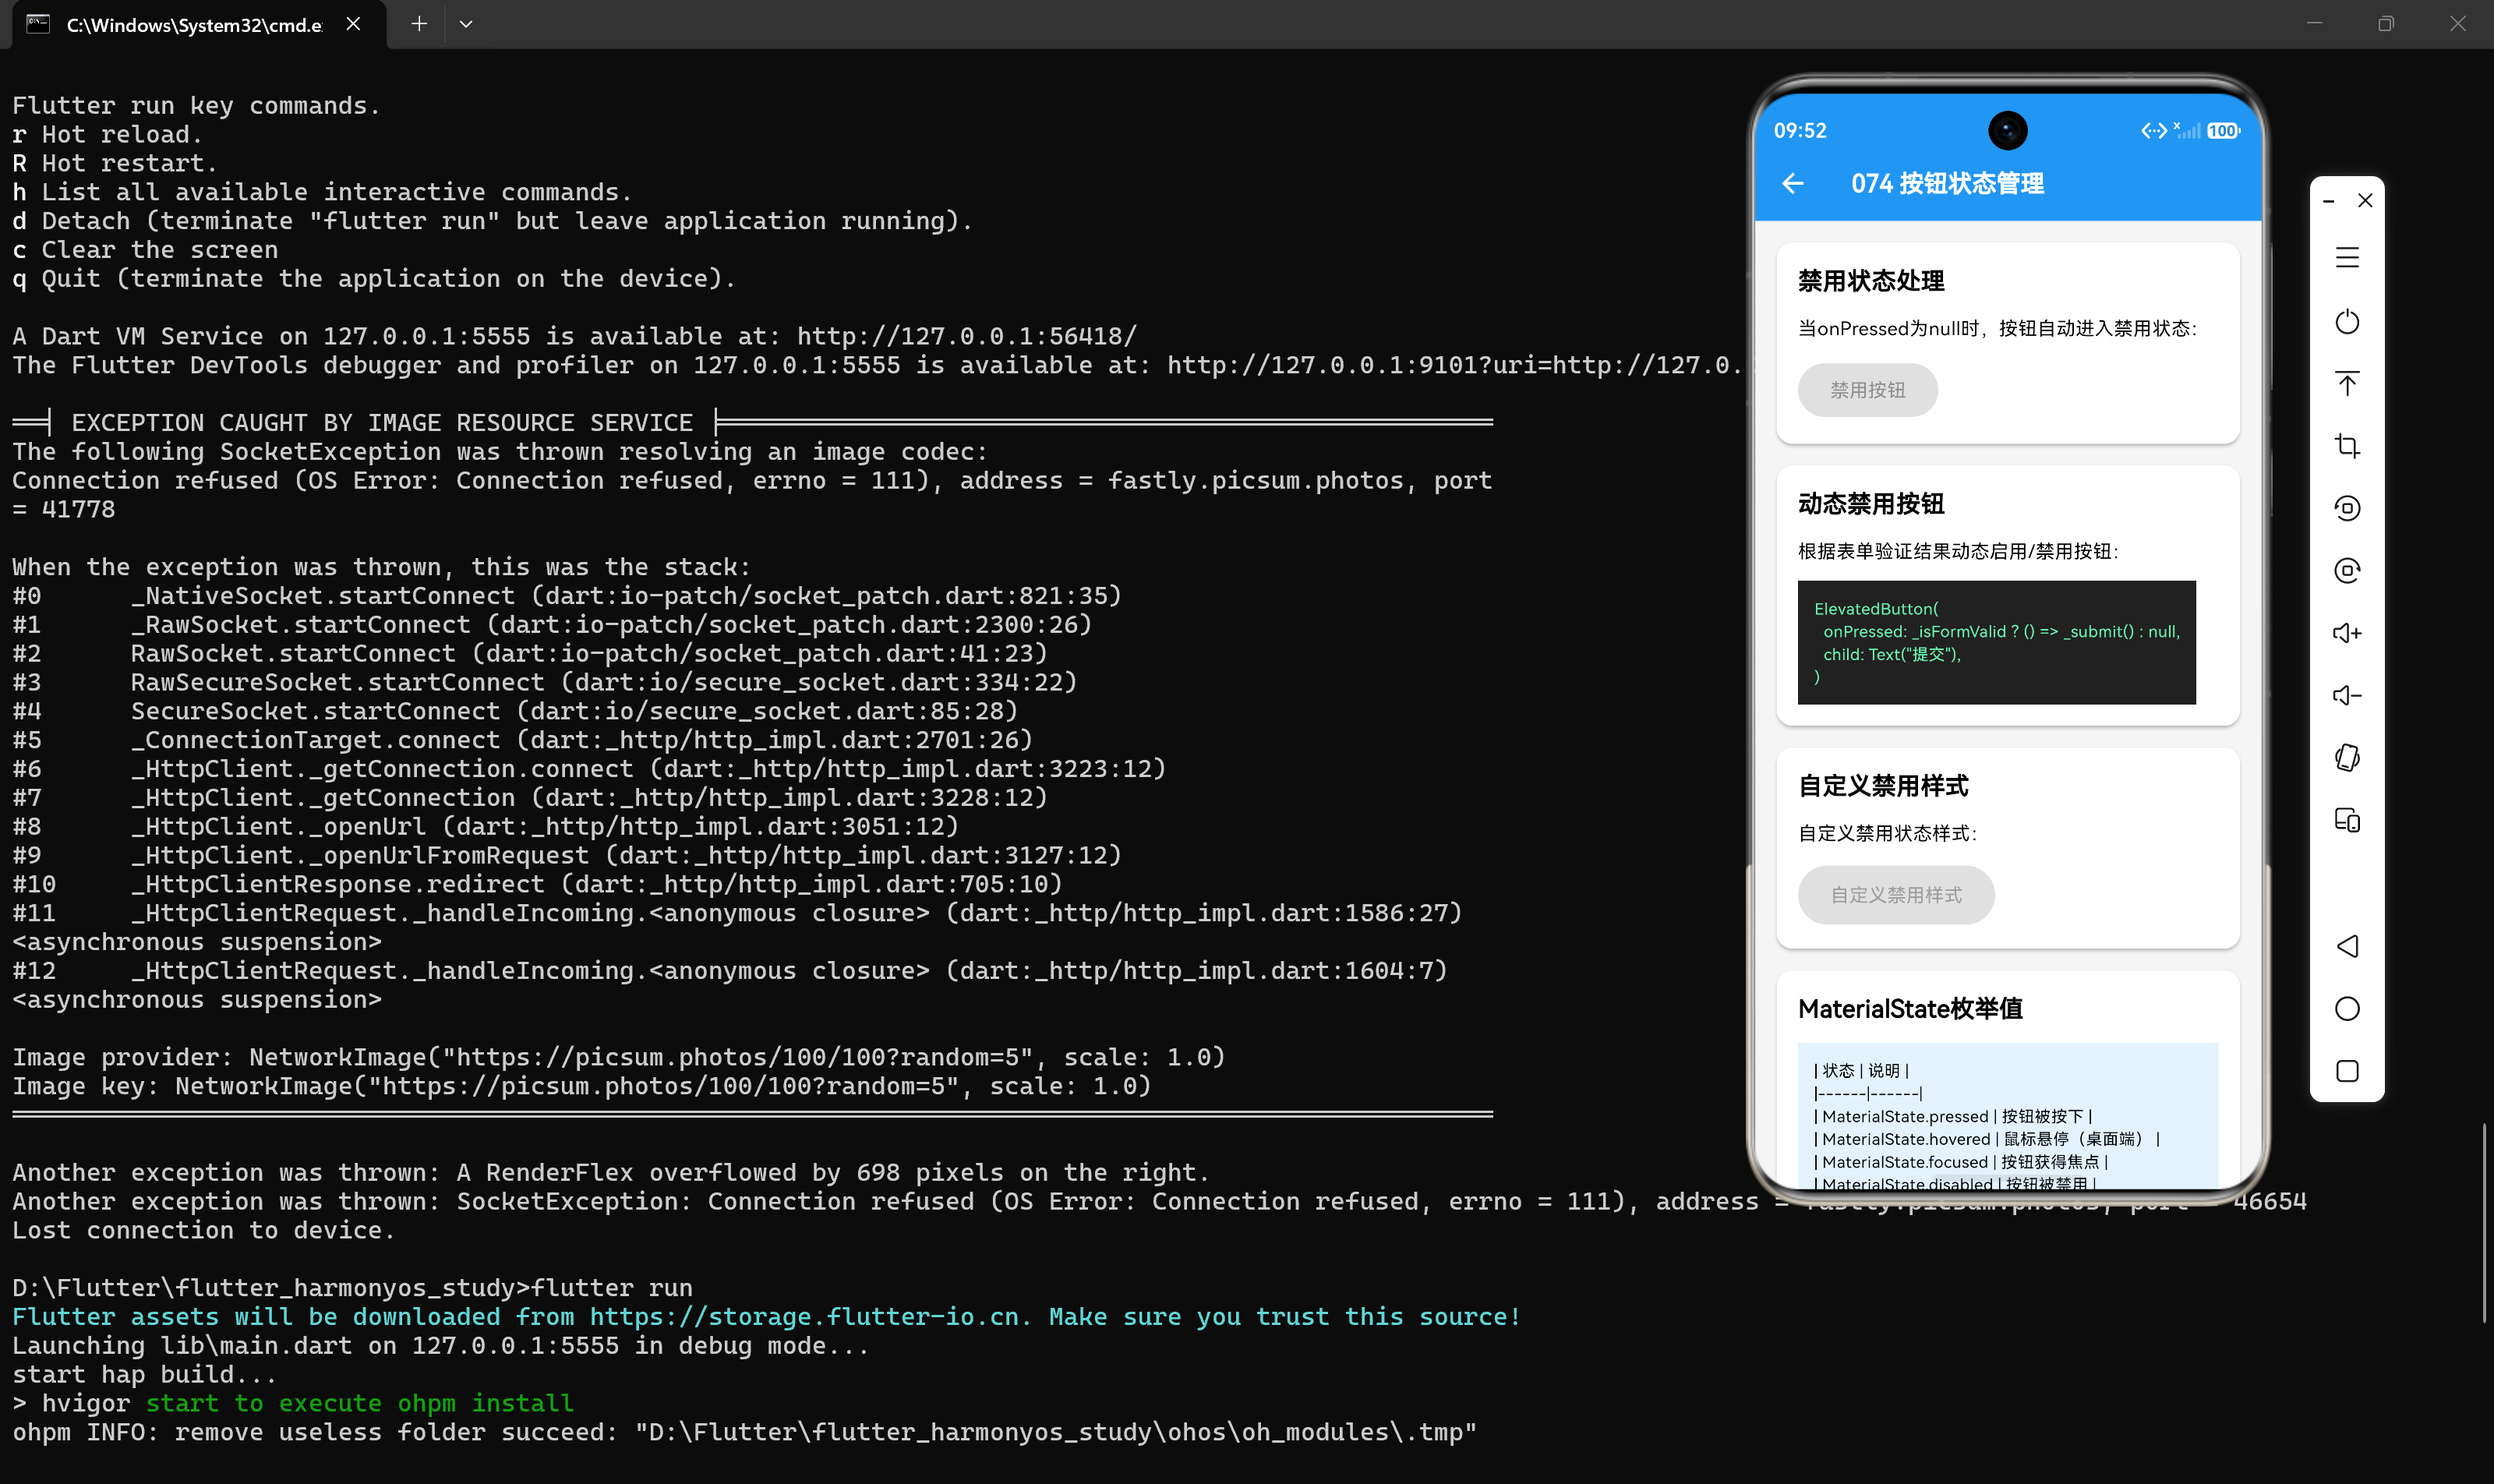Viewport: 2494px width, 1484px height.
Task: Increase emulator volume with the speaker plus icon
Action: [x=2347, y=633]
